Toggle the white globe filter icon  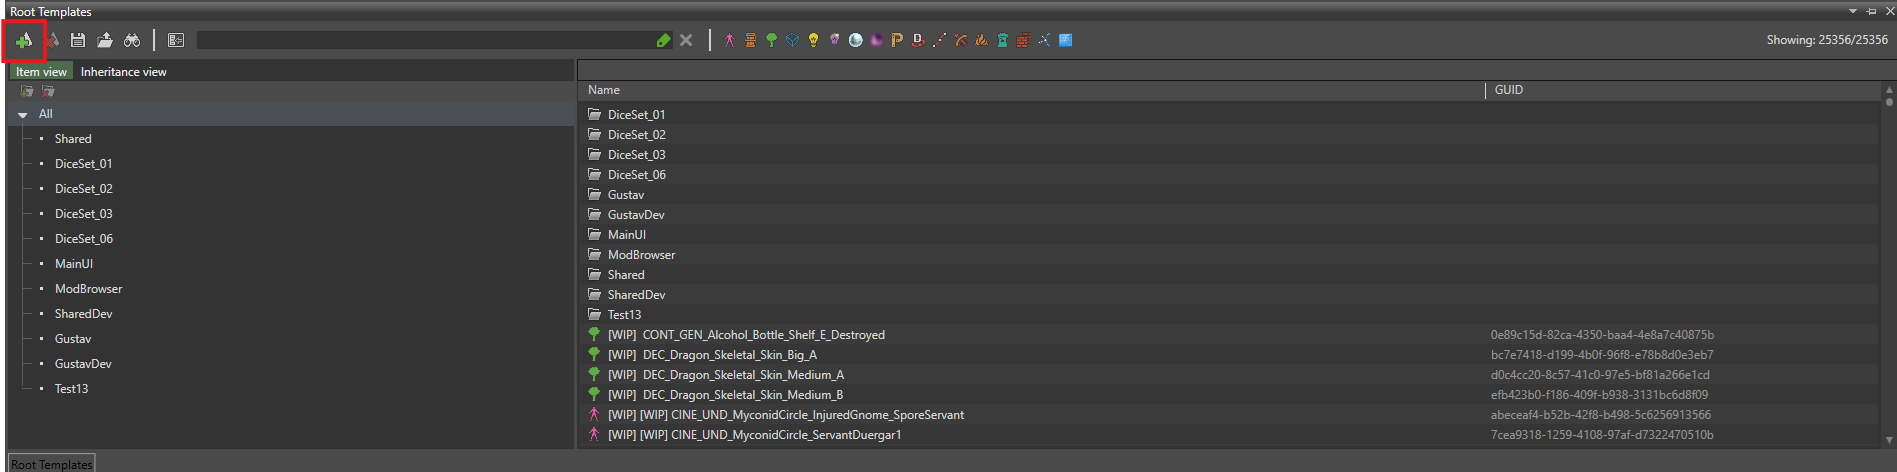click(x=855, y=40)
